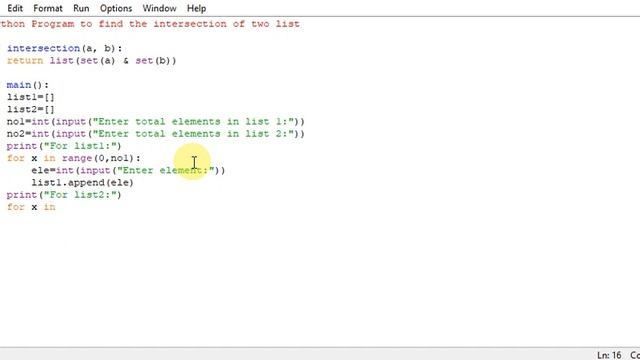Image resolution: width=640 pixels, height=360 pixels.
Task: Click the 'main():' definition line
Action: click(28, 85)
